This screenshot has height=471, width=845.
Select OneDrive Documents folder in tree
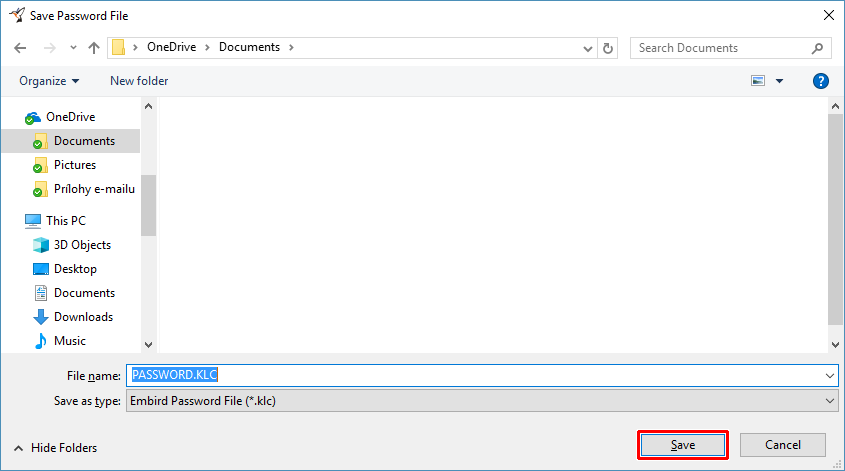(x=84, y=141)
